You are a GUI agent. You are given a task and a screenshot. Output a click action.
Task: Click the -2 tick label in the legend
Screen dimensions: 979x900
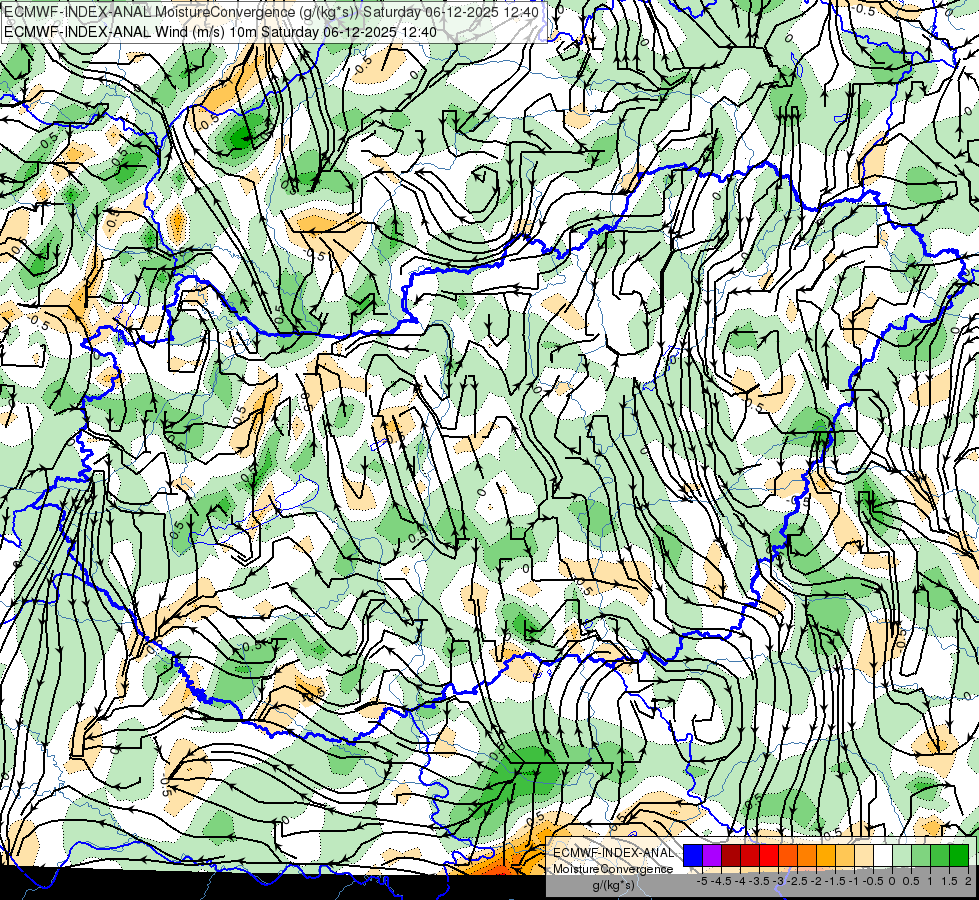click(x=817, y=881)
